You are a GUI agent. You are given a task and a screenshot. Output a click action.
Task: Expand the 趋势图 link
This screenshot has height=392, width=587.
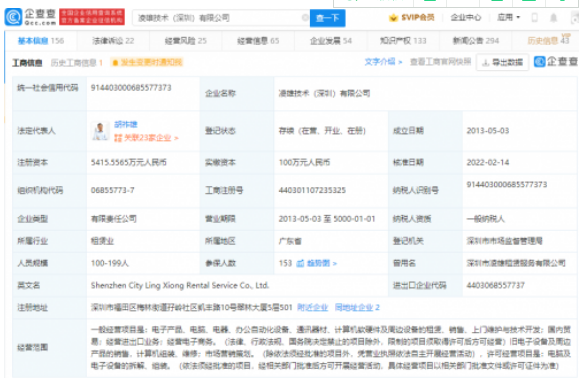point(322,264)
